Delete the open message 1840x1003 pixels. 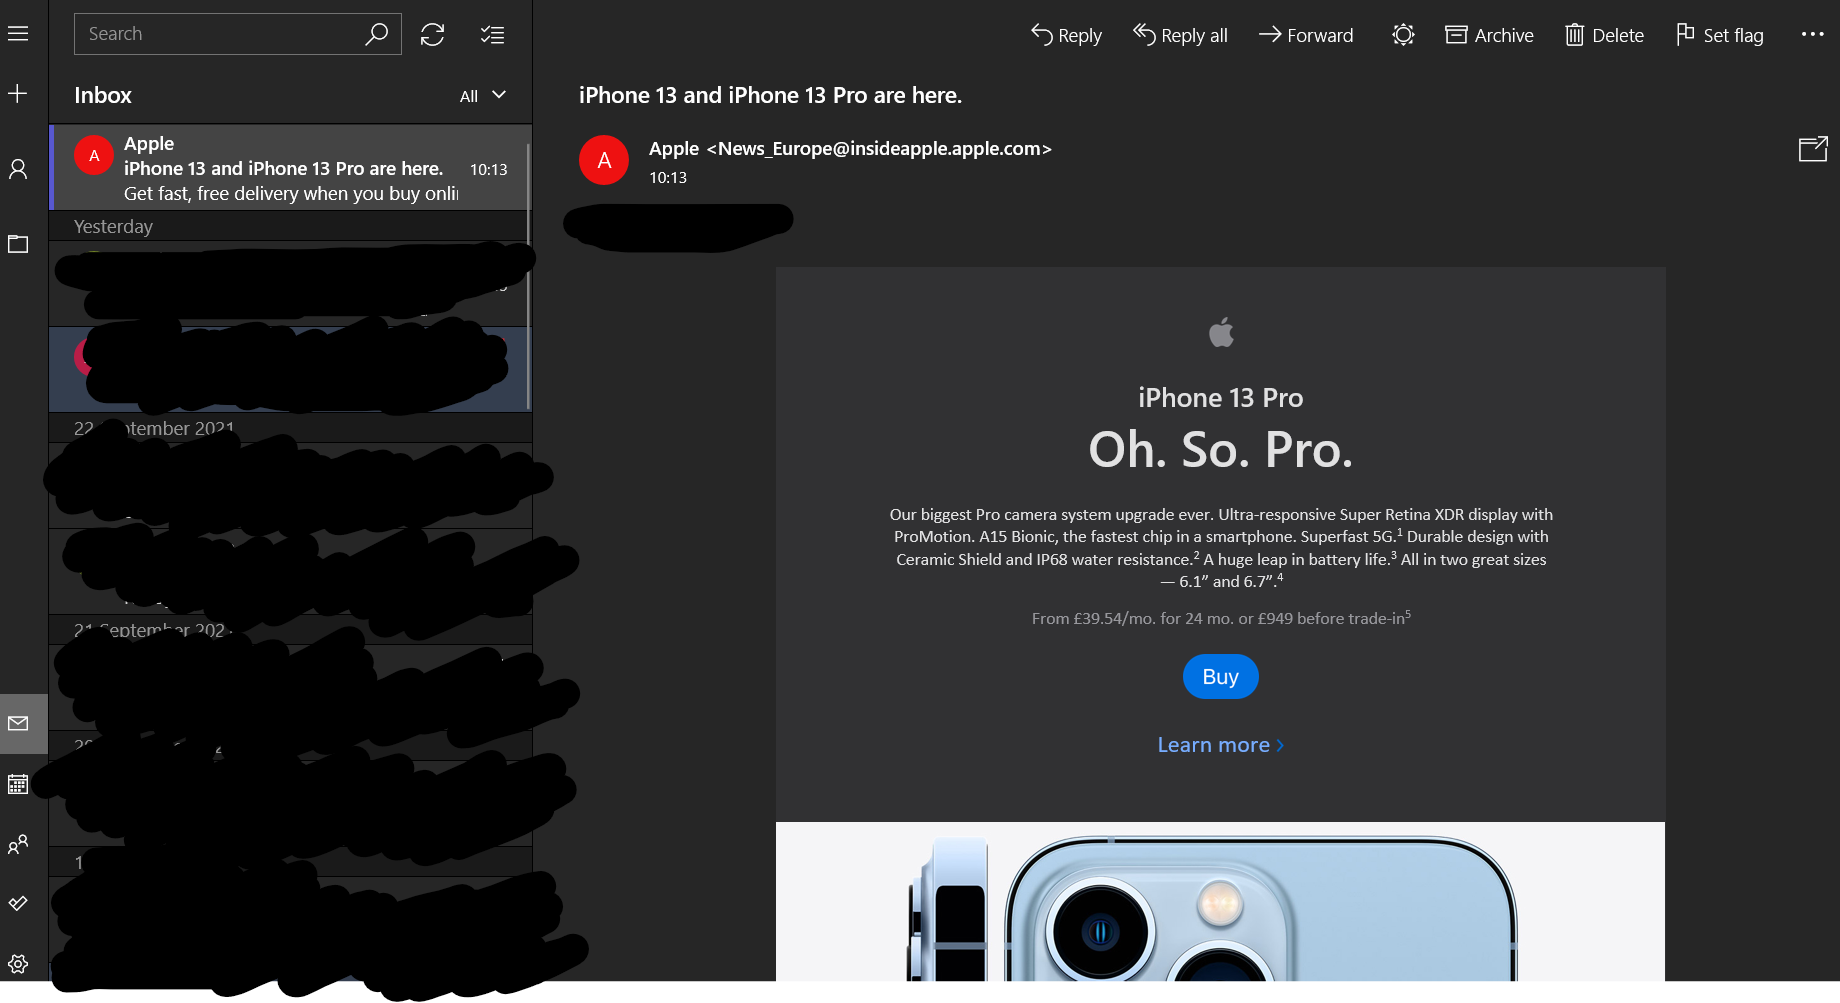(x=1604, y=35)
